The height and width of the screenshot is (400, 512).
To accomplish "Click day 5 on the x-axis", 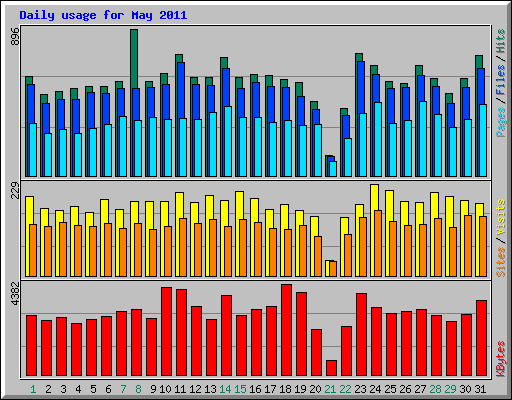I will pyautogui.click(x=93, y=389).
